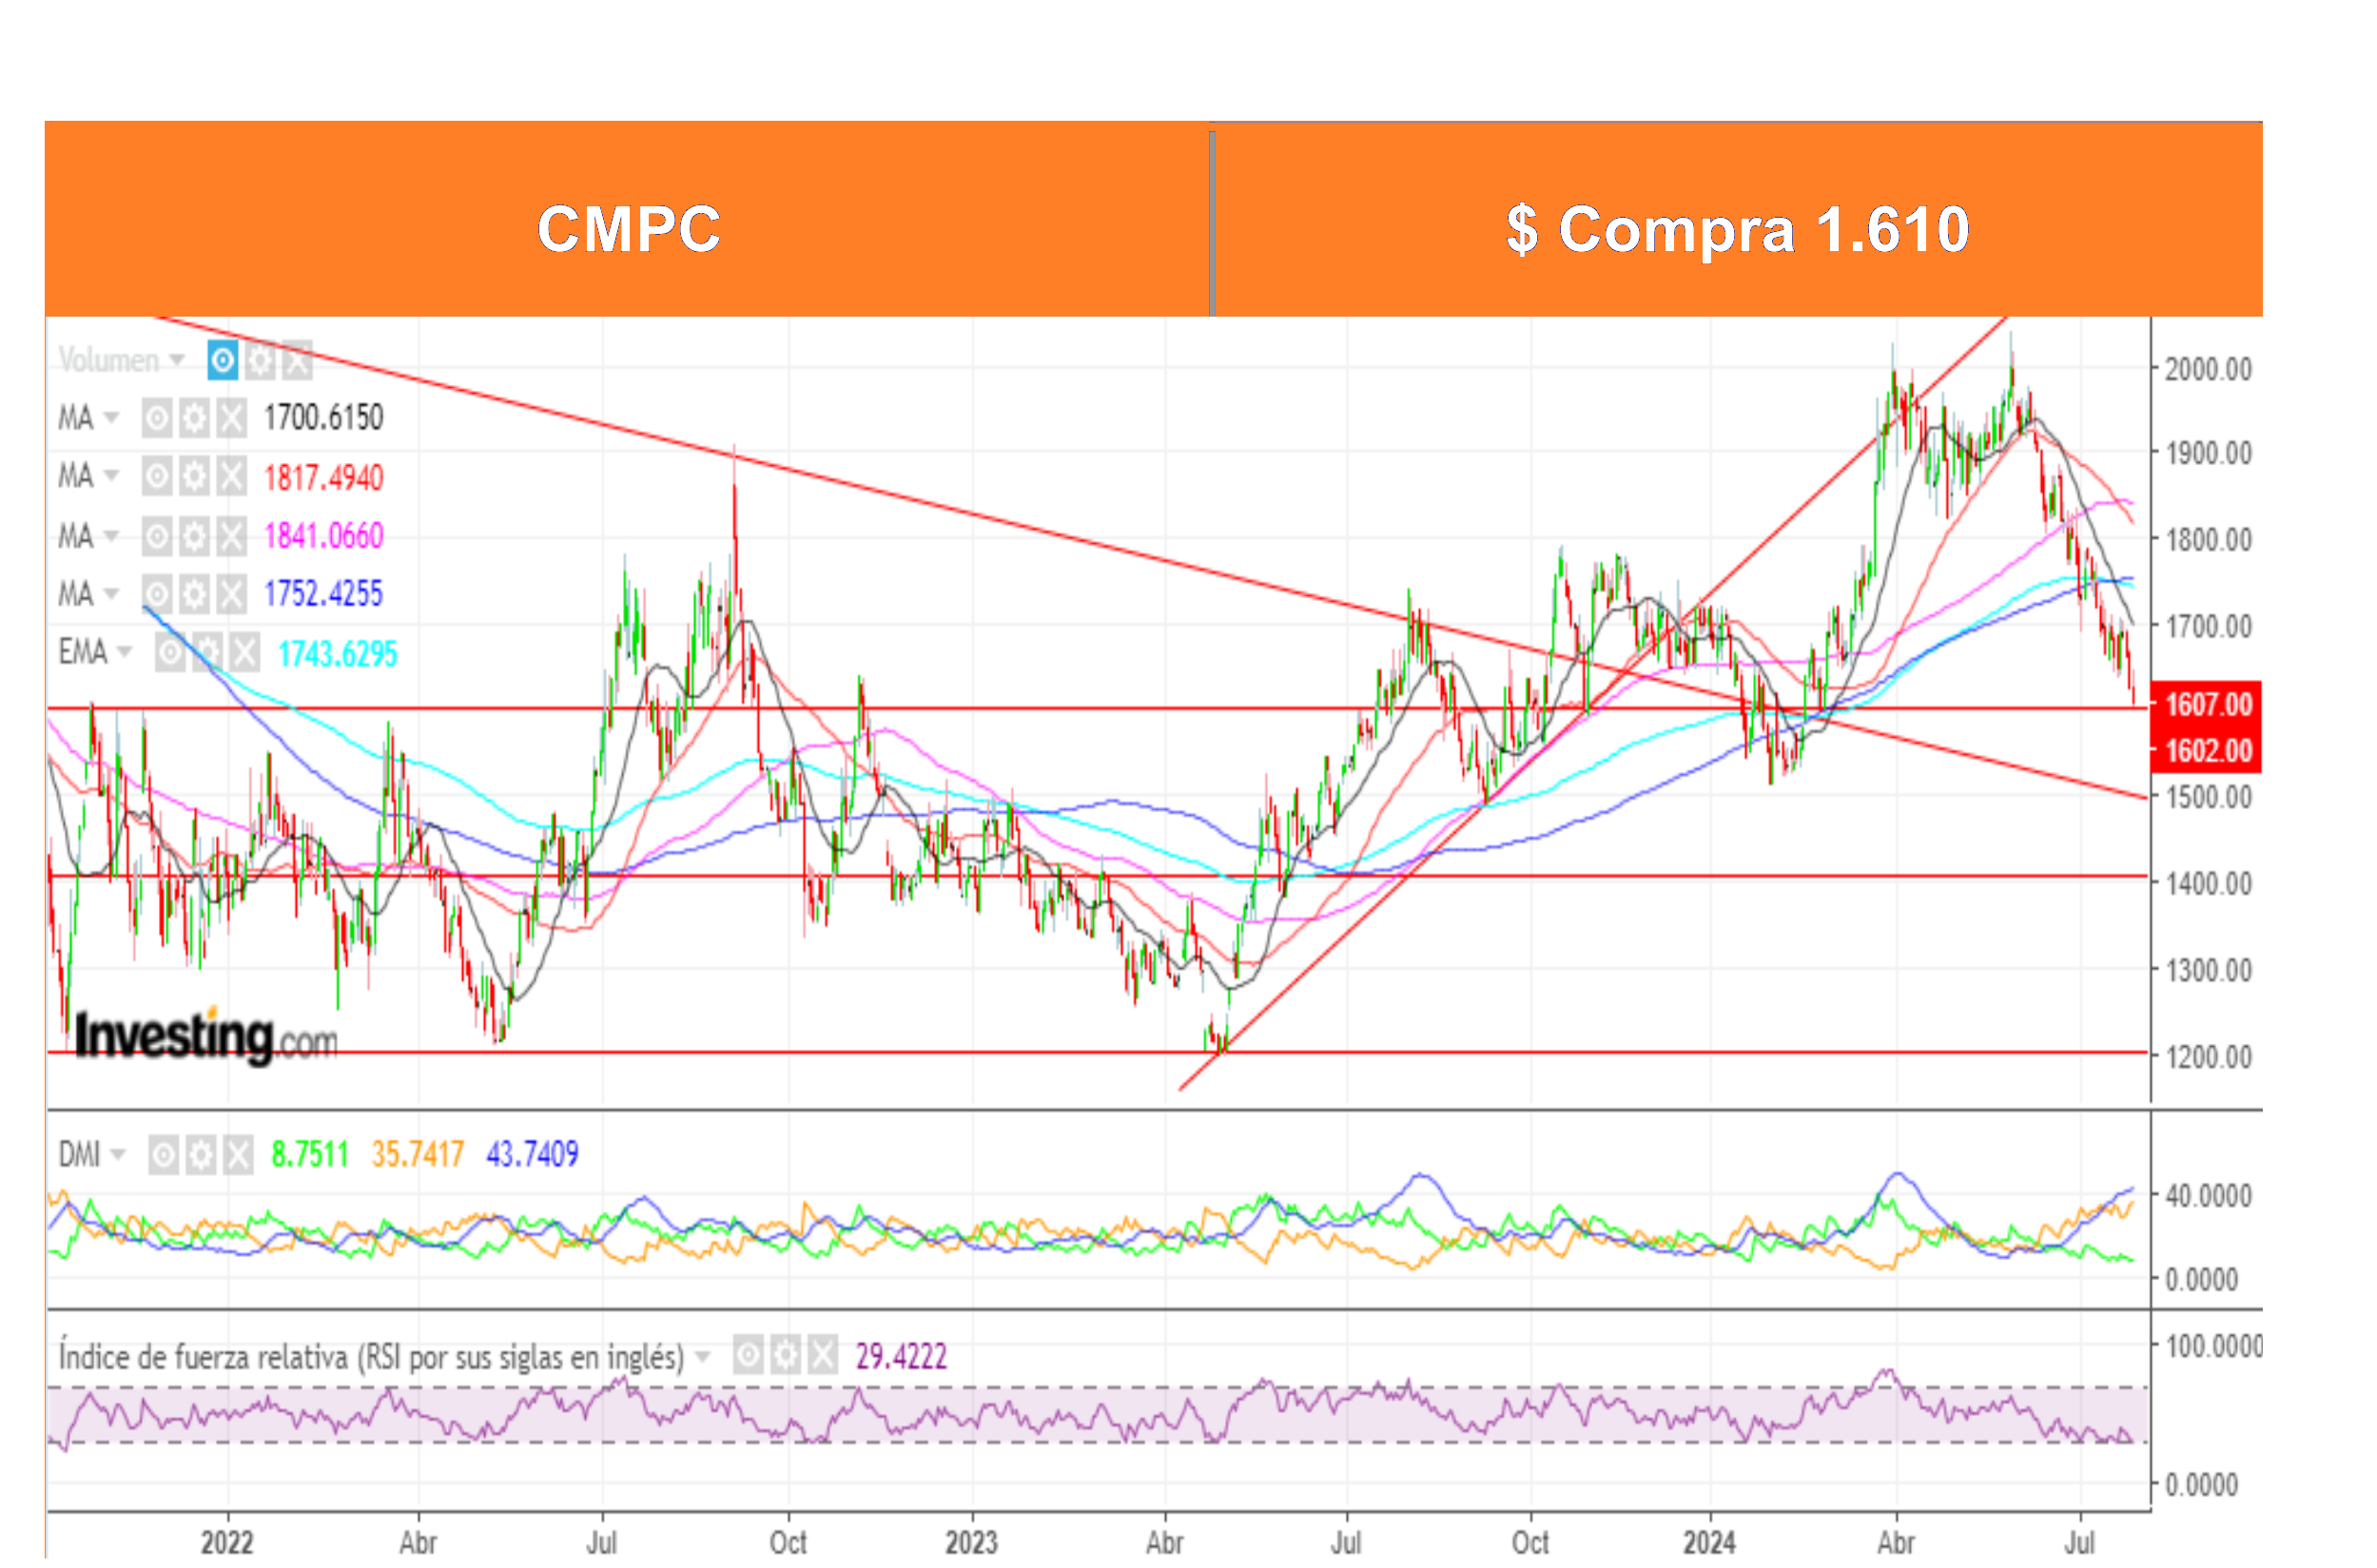This screenshot has height=1568, width=2377.
Task: Open the DMI indicator settings gear
Action: pos(201,1156)
